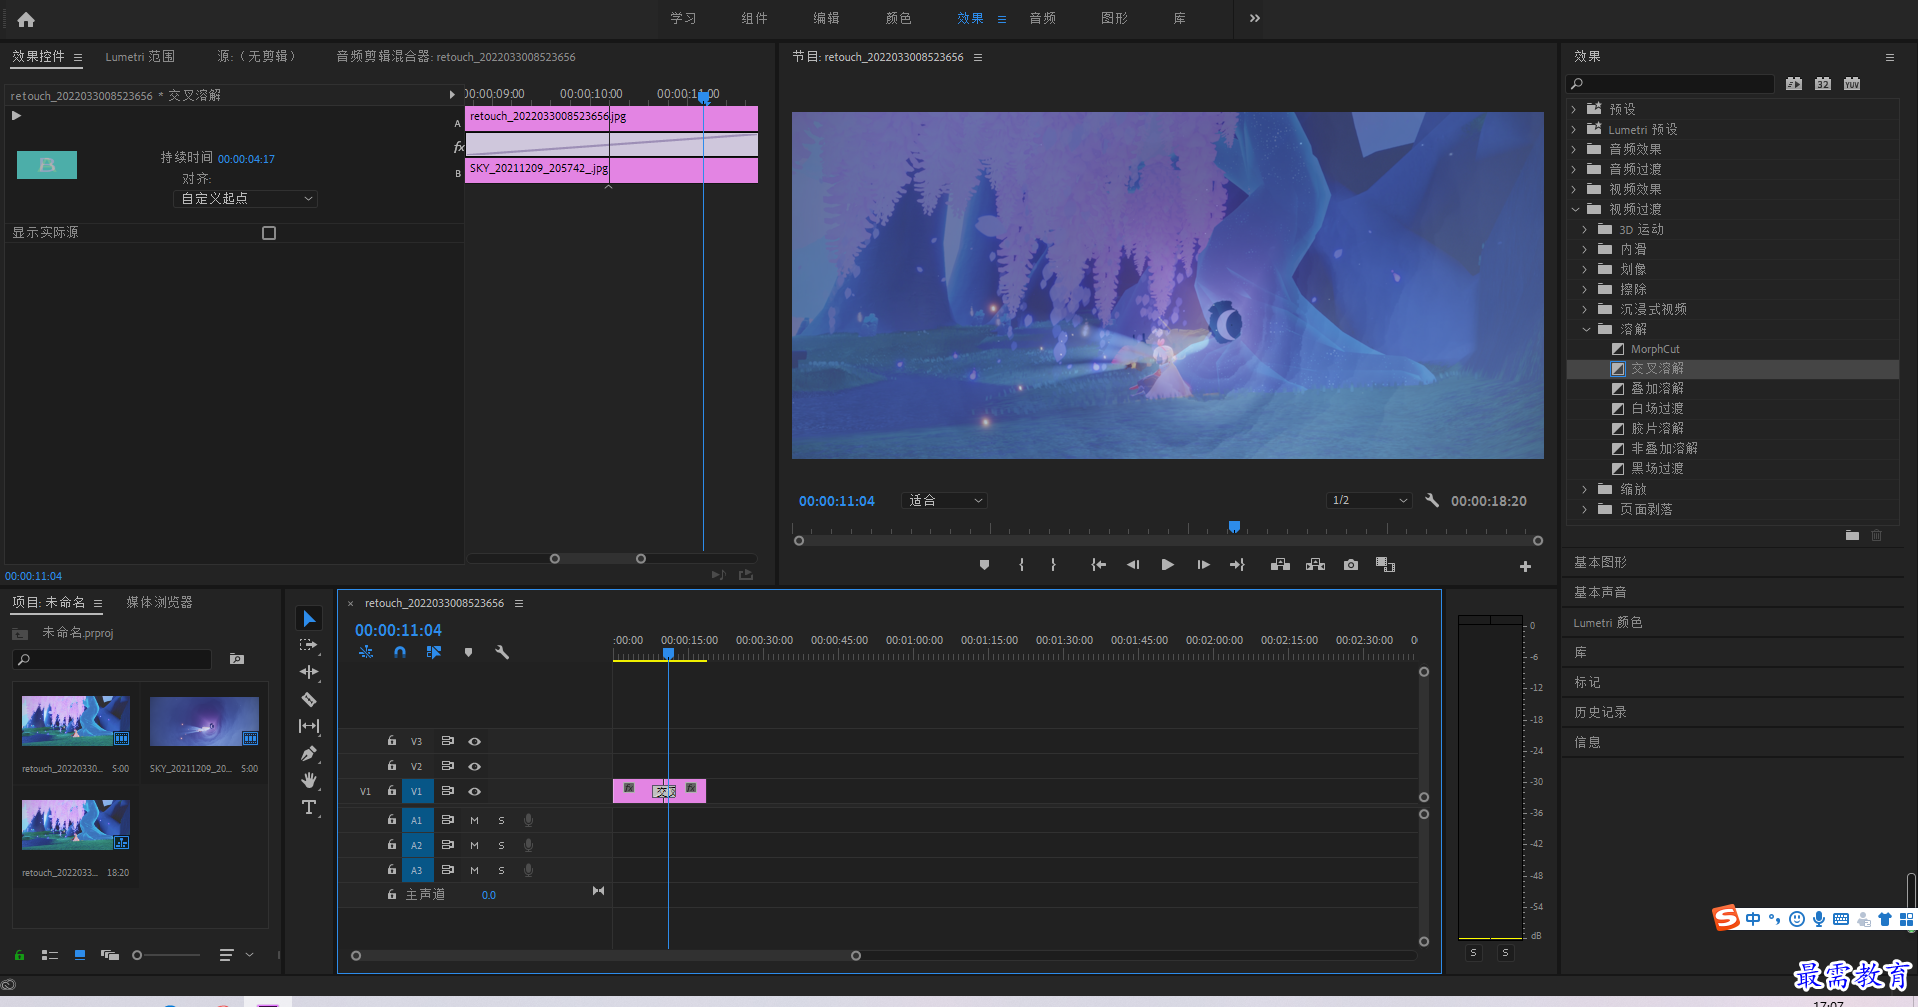1918x1007 pixels.
Task: Toggle A1 track targeting
Action: click(417, 820)
